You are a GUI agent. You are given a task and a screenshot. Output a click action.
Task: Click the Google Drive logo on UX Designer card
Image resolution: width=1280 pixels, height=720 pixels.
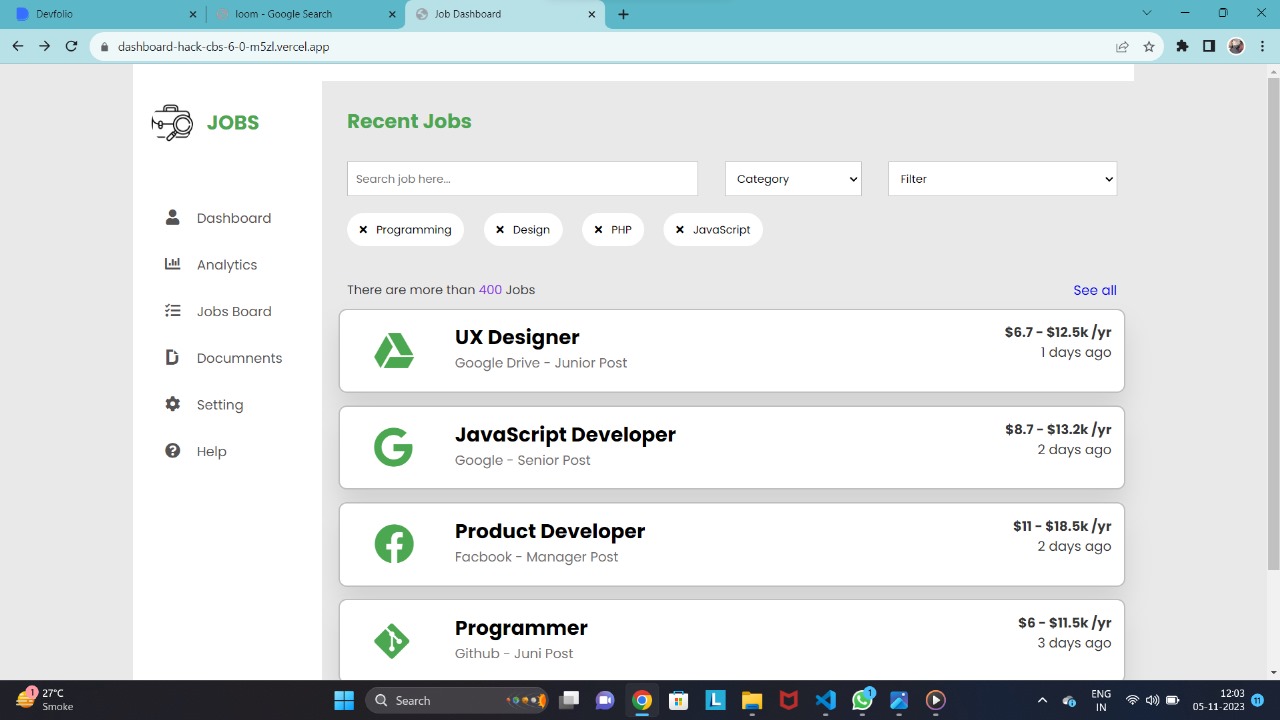pyautogui.click(x=393, y=351)
